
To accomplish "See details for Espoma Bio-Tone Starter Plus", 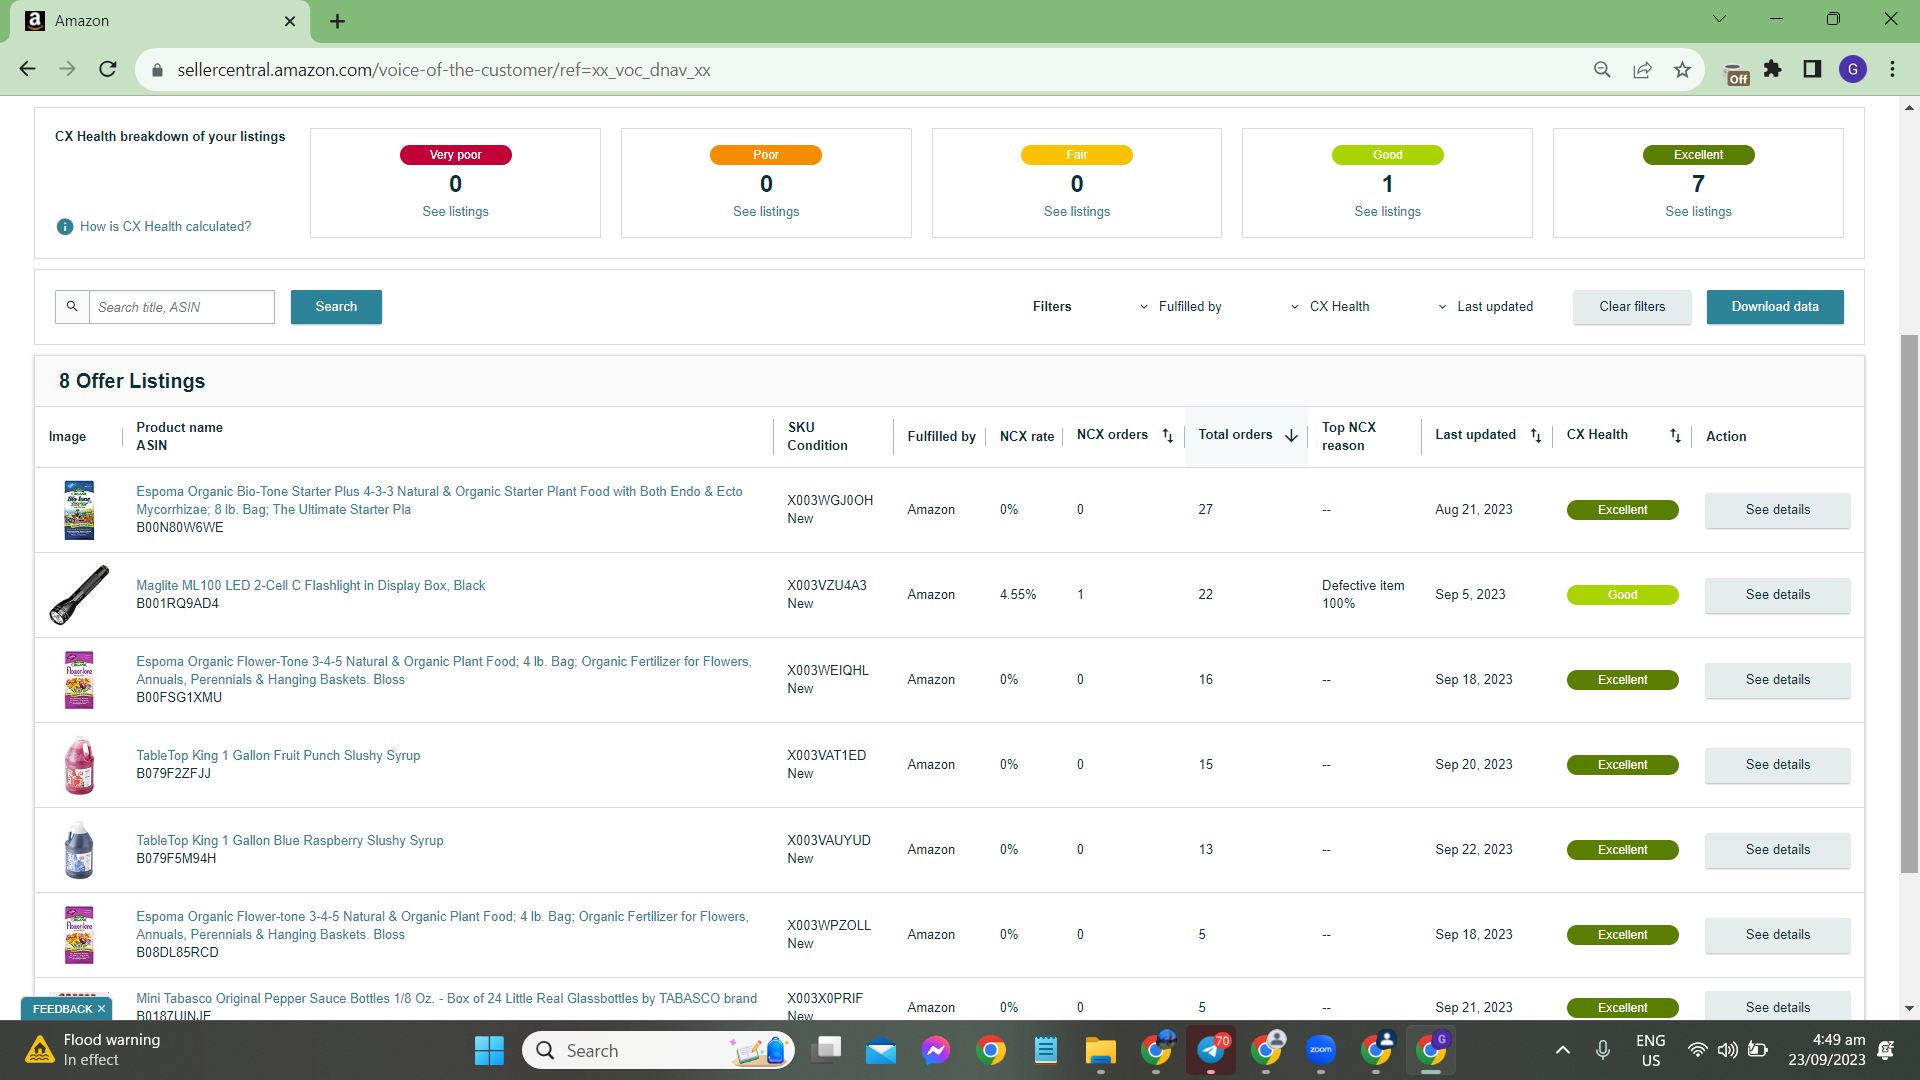I will point(1778,510).
